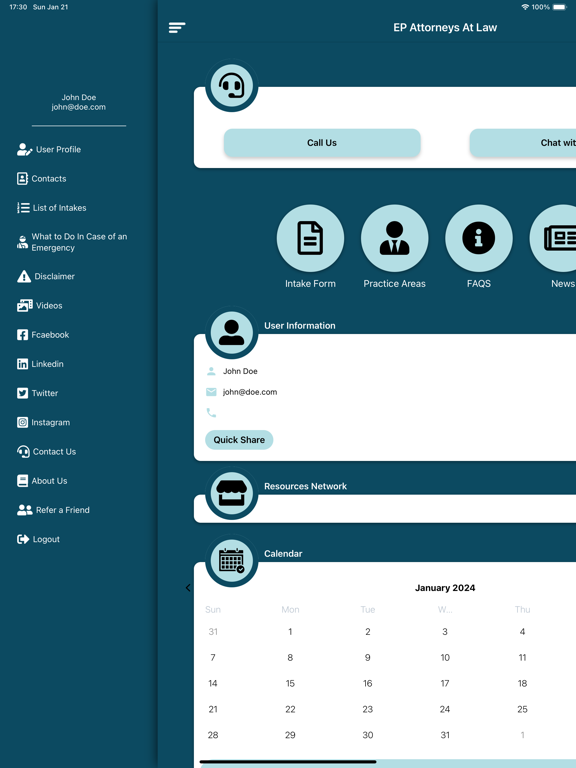Image resolution: width=576 pixels, height=768 pixels.
Task: Select January 18 on the calendar
Action: (x=522, y=683)
